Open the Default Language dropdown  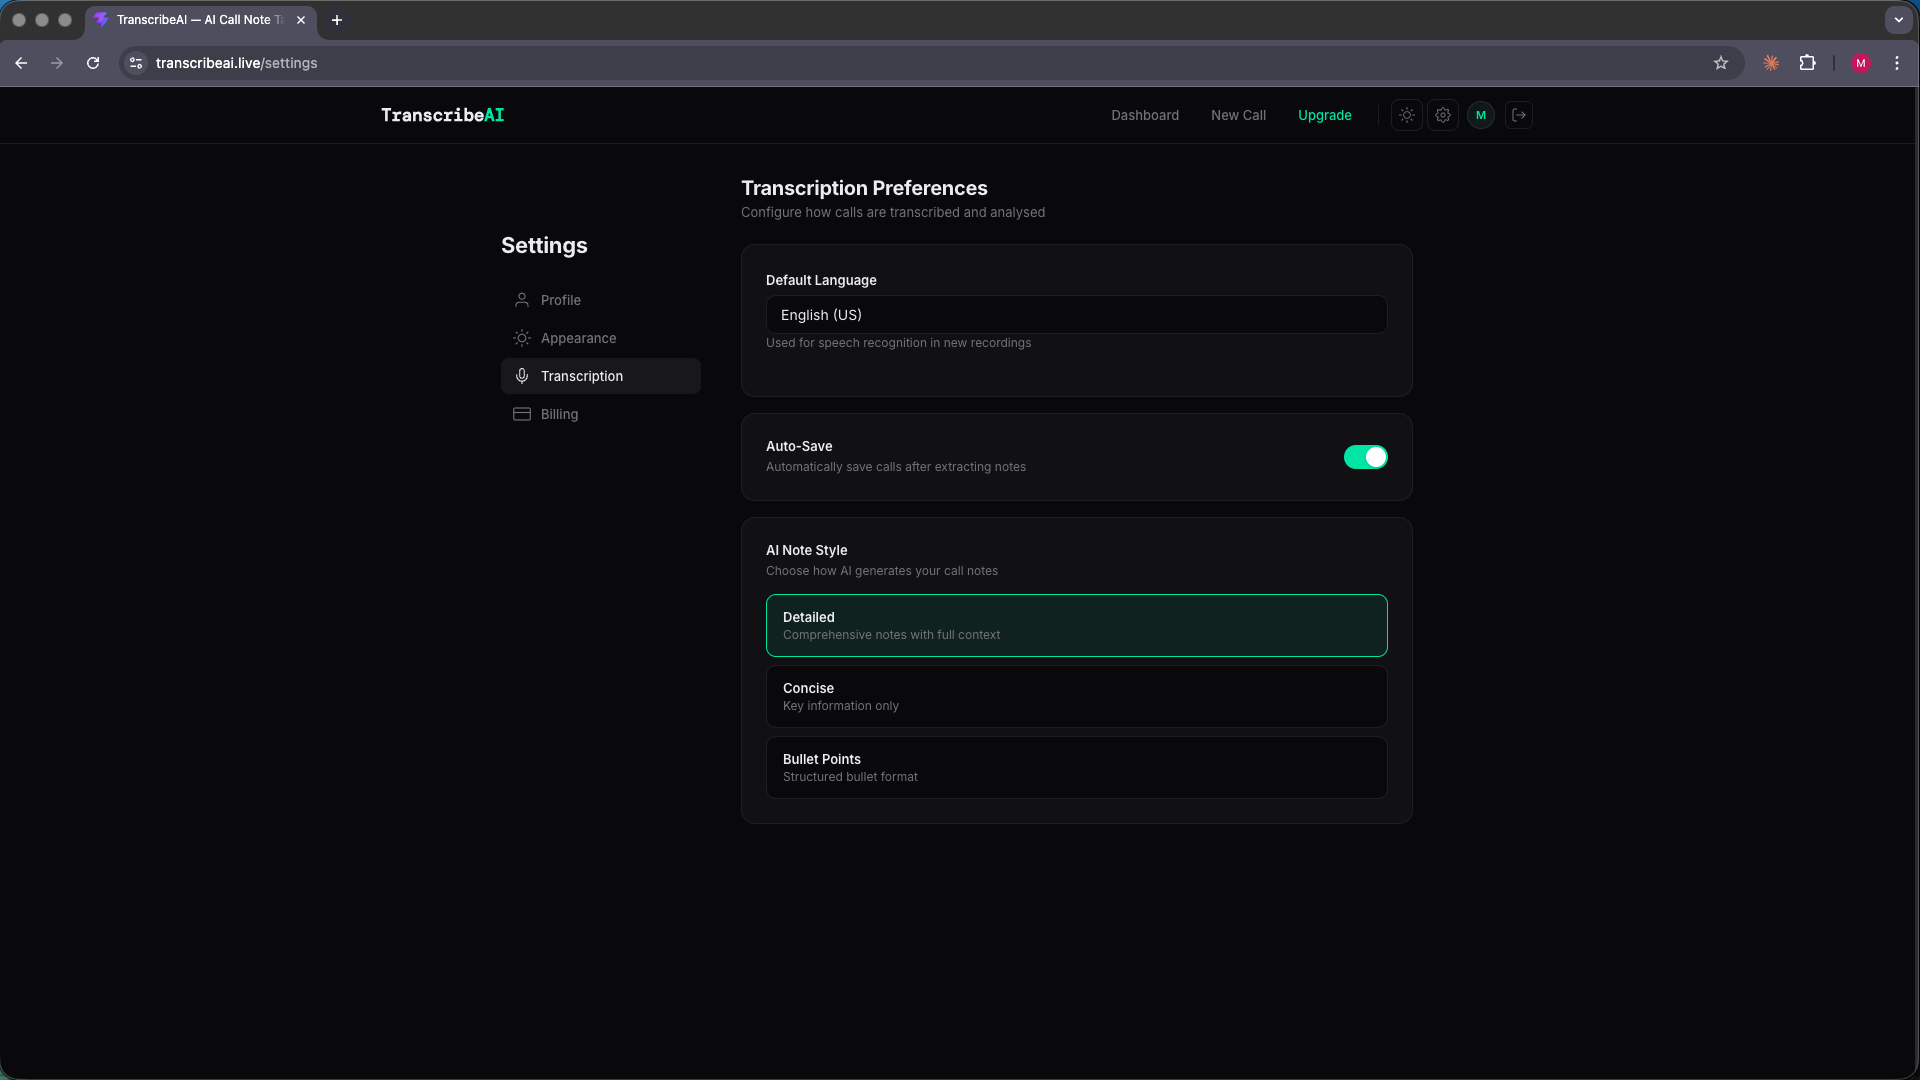point(1076,314)
